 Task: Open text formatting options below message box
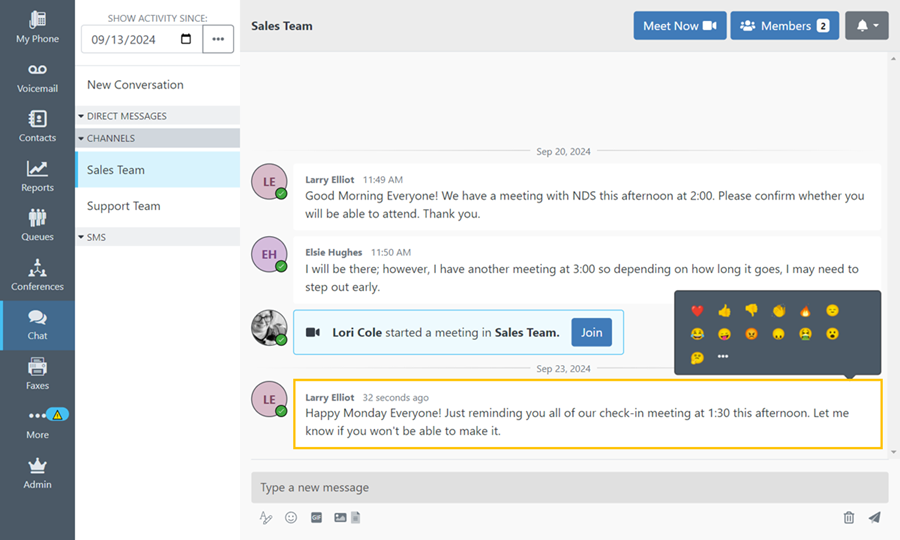point(265,518)
